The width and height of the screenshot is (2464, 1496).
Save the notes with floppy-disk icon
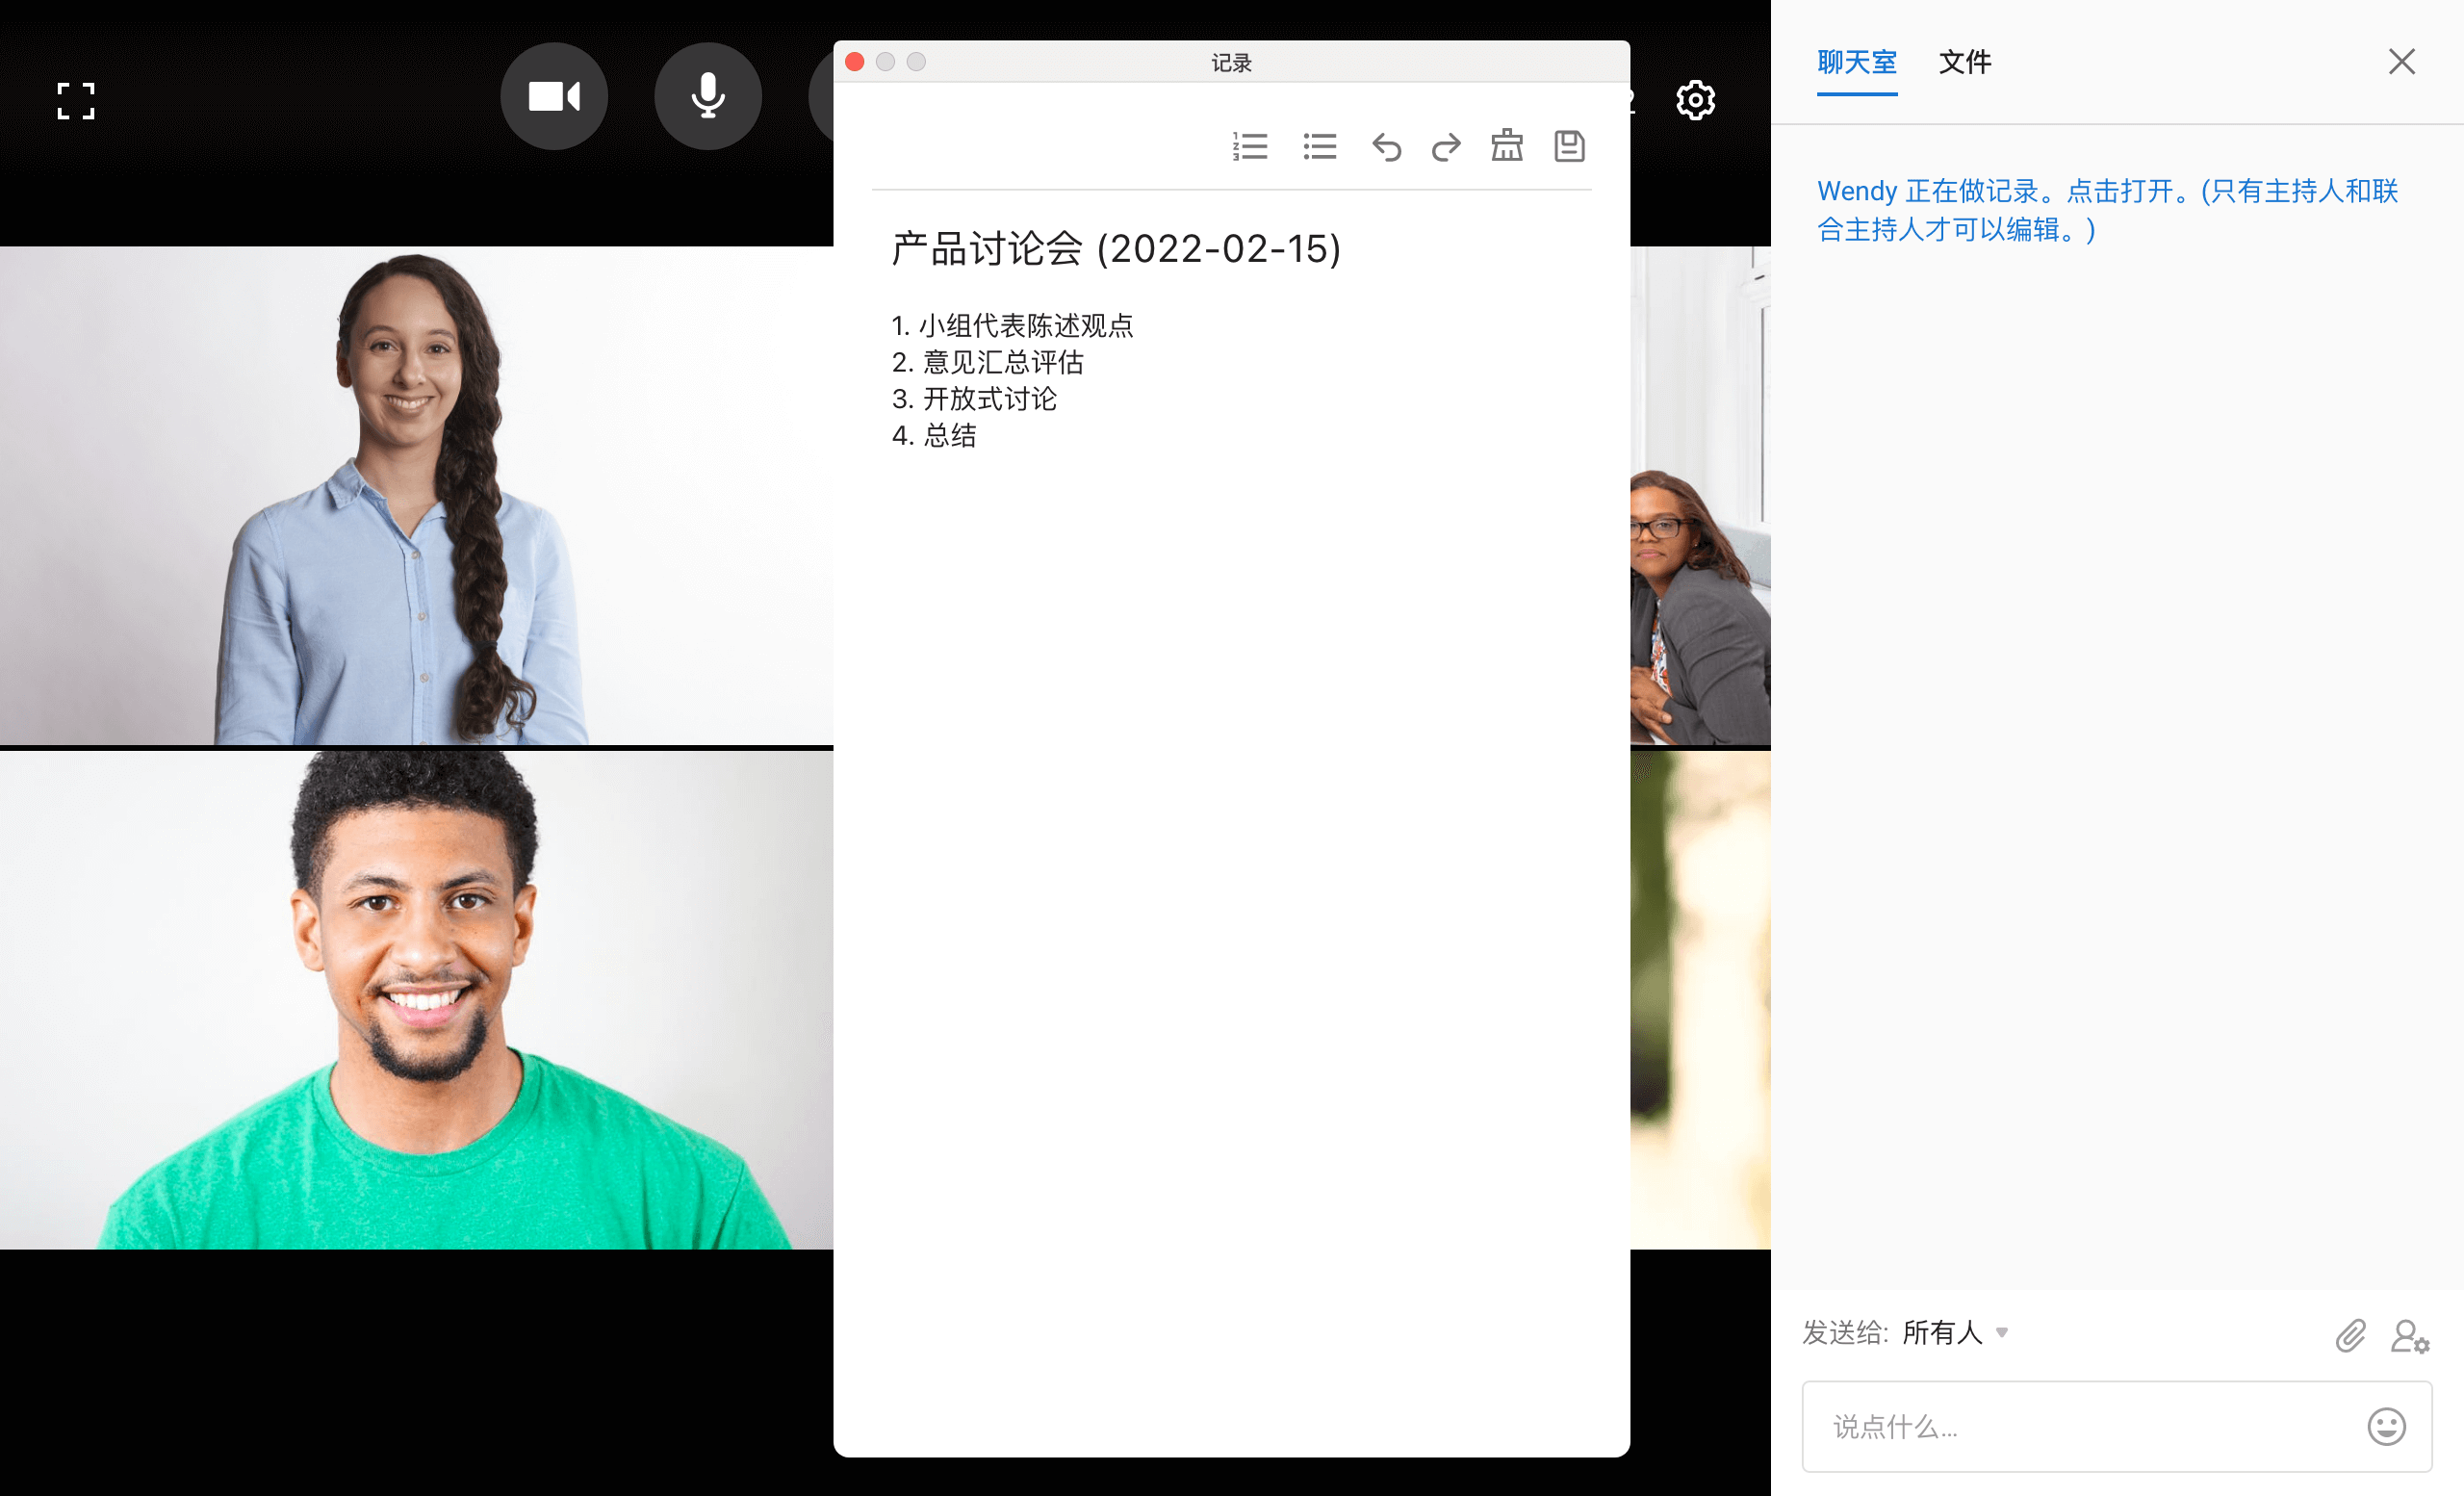point(1569,146)
